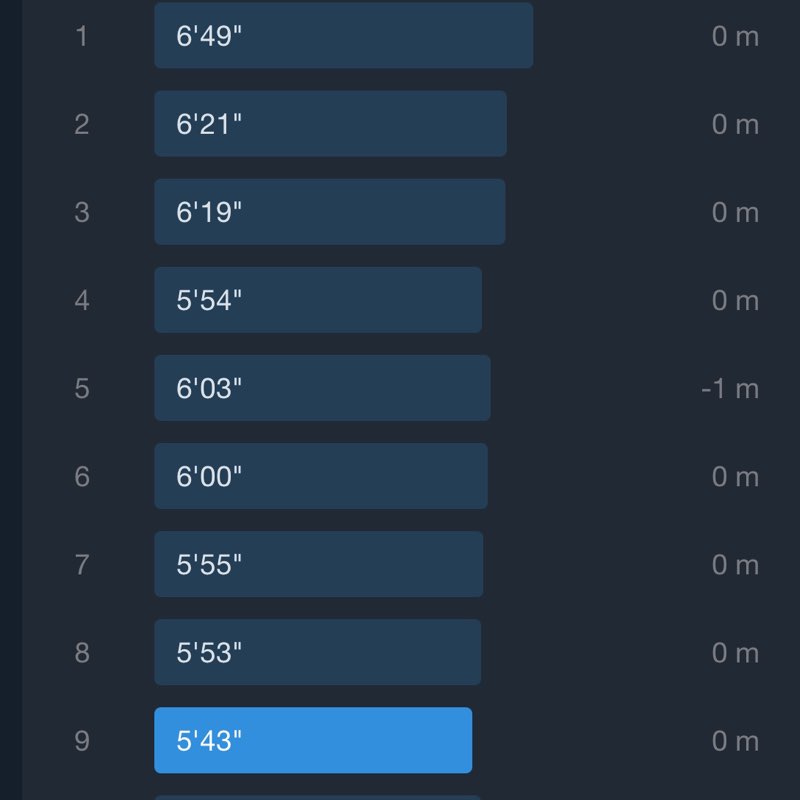Click the 6'03" pace bar
800x800 pixels.
pyautogui.click(x=322, y=388)
